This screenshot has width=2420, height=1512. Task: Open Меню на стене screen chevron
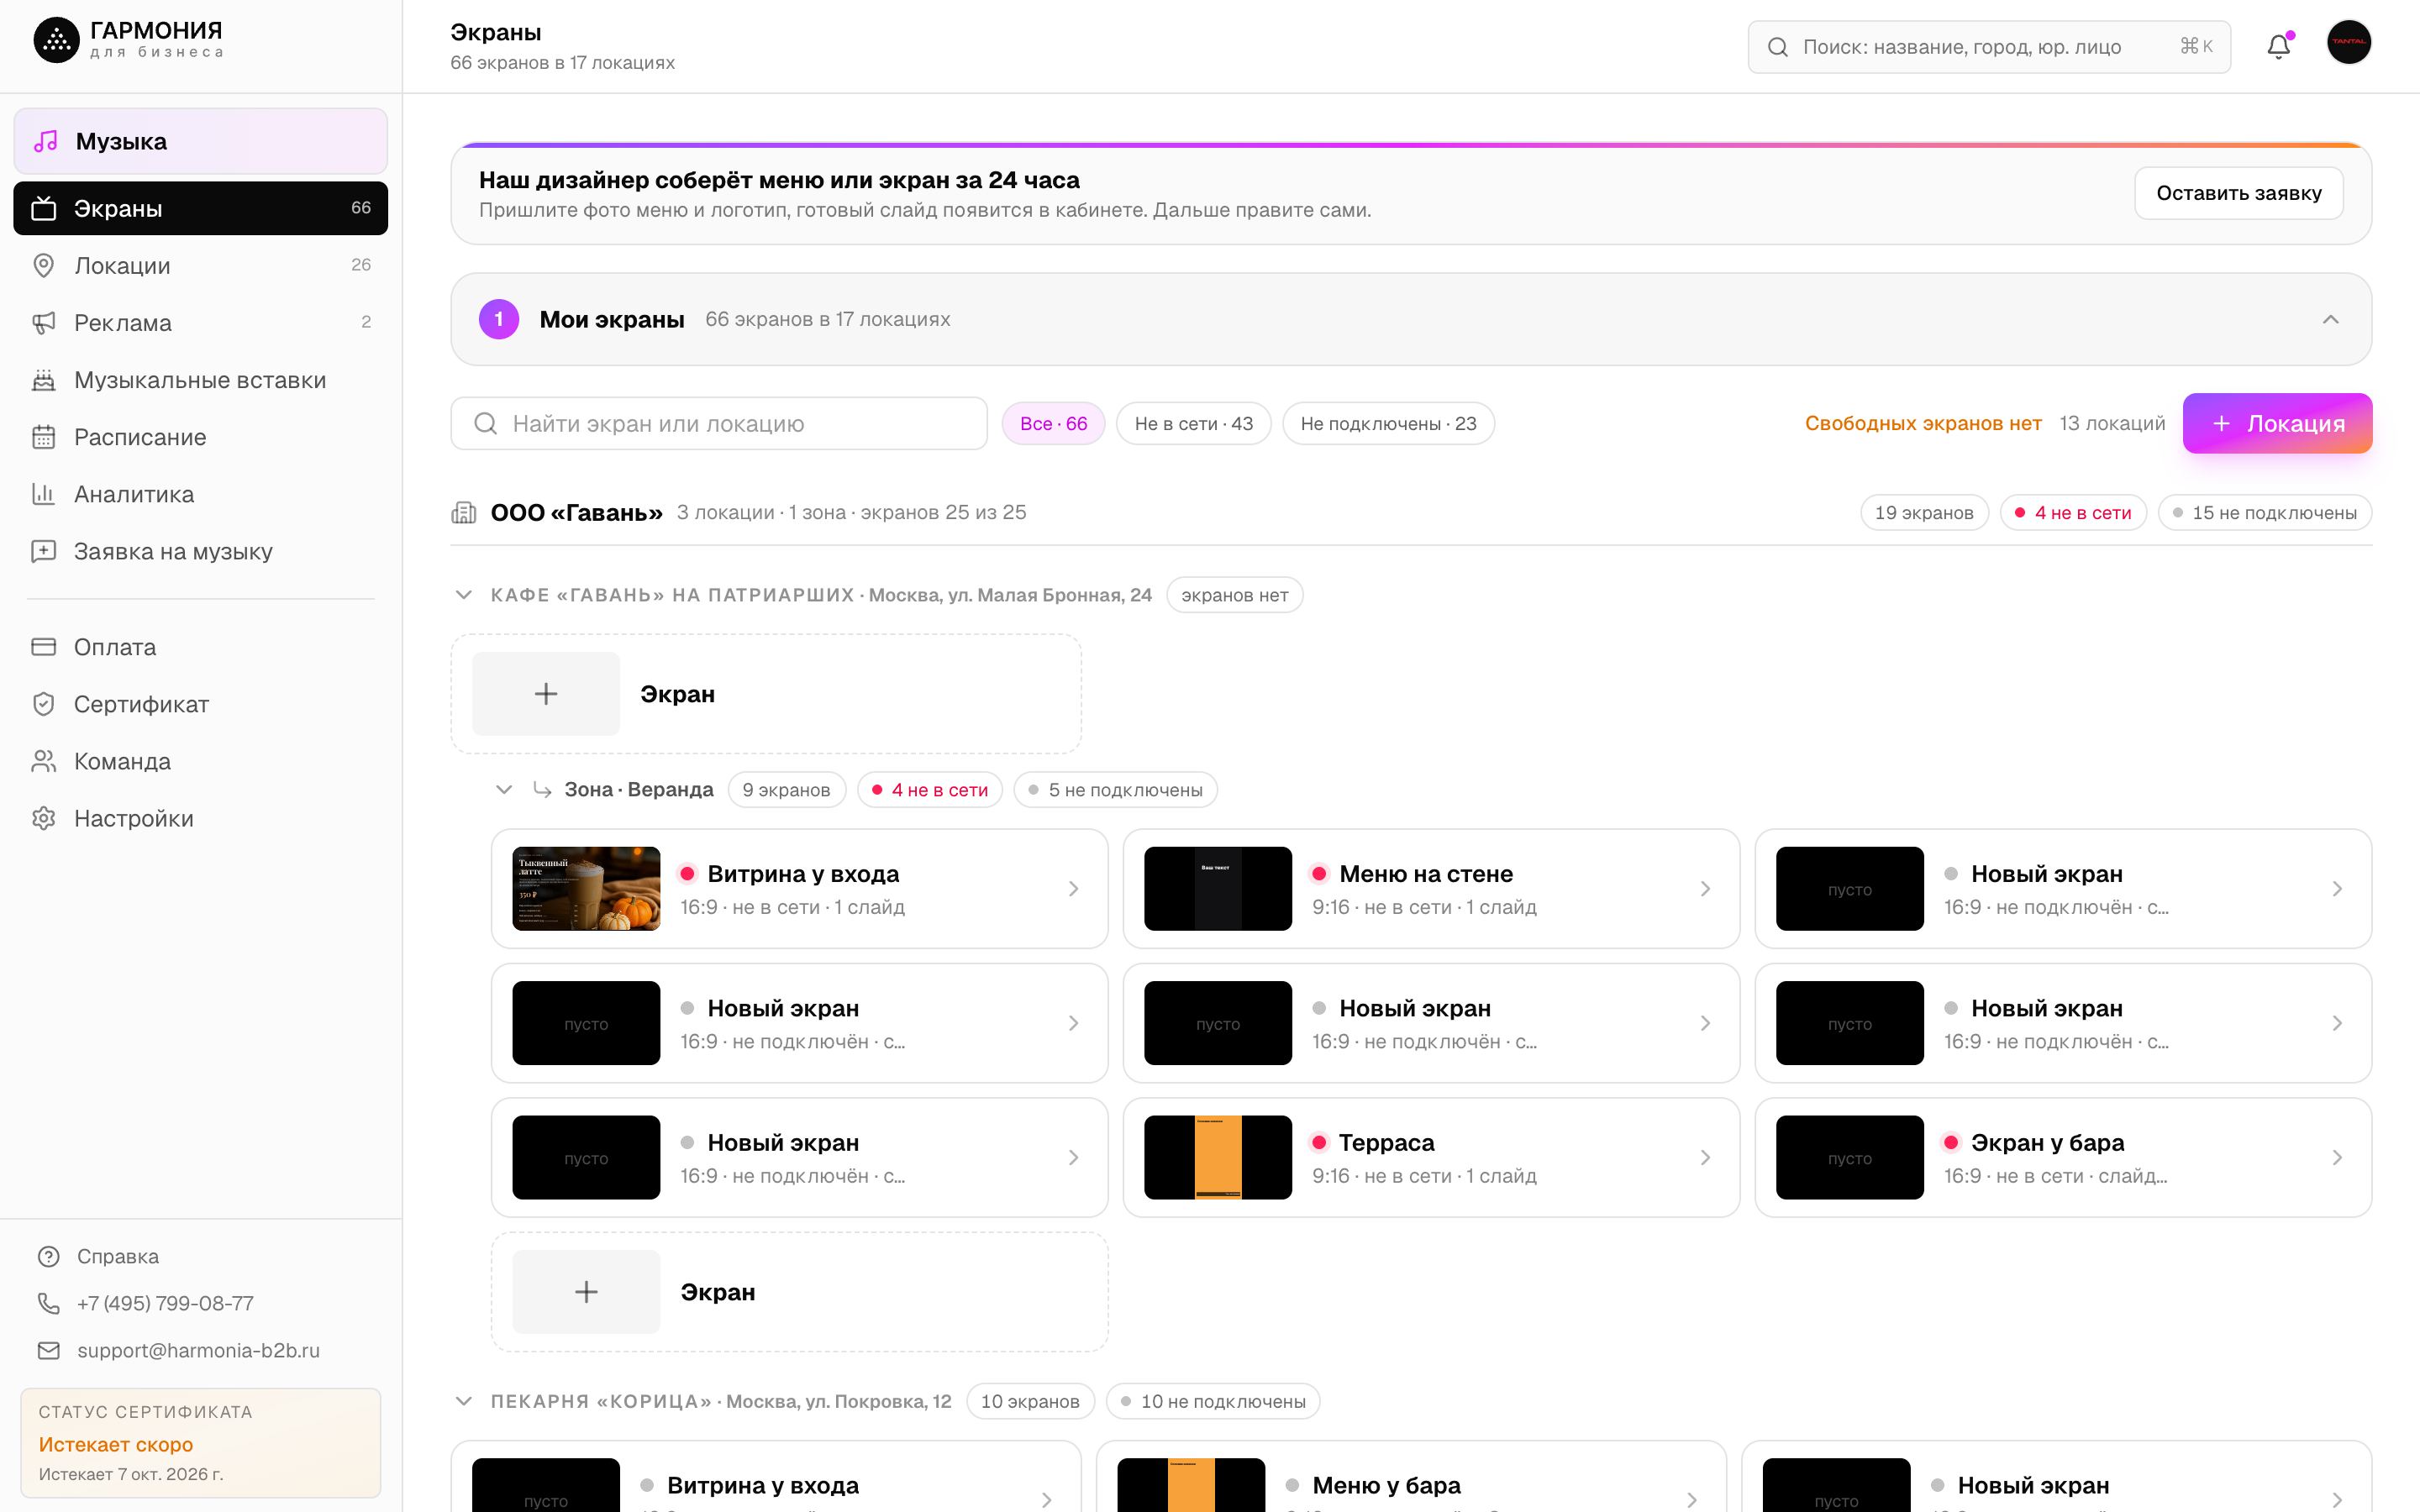[1705, 889]
